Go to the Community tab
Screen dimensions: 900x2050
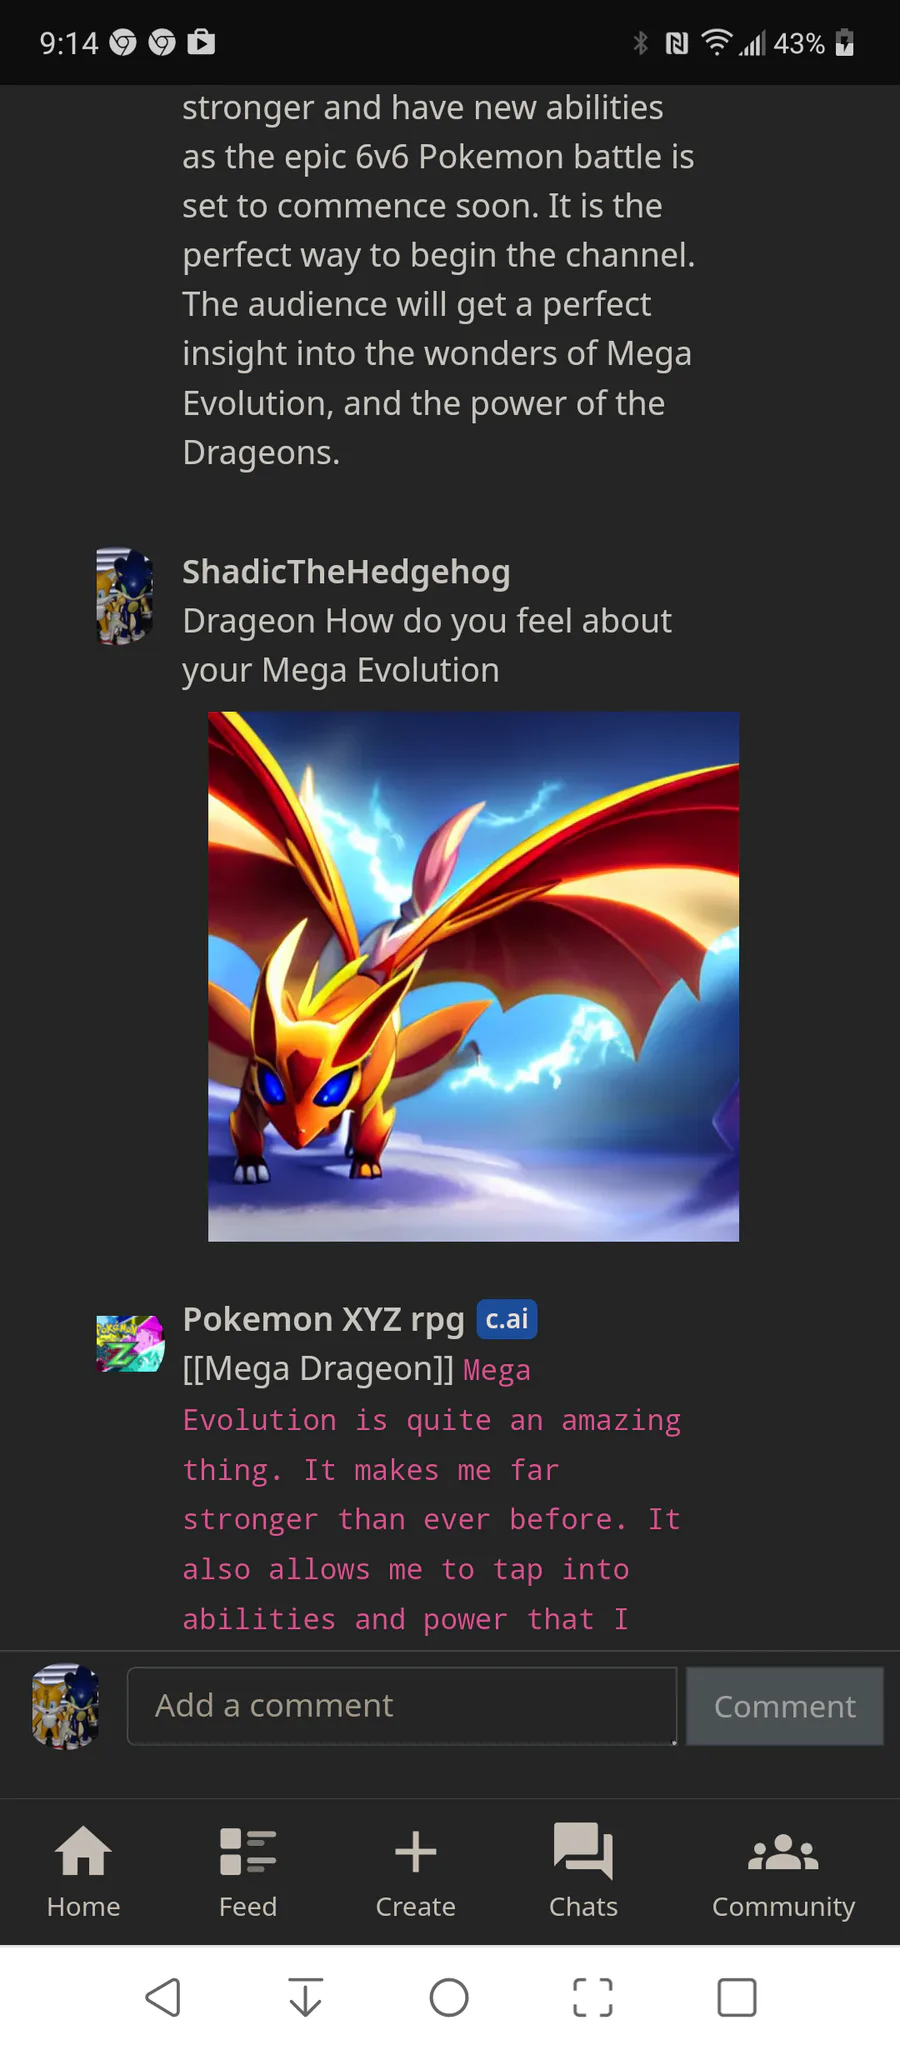click(x=783, y=1871)
